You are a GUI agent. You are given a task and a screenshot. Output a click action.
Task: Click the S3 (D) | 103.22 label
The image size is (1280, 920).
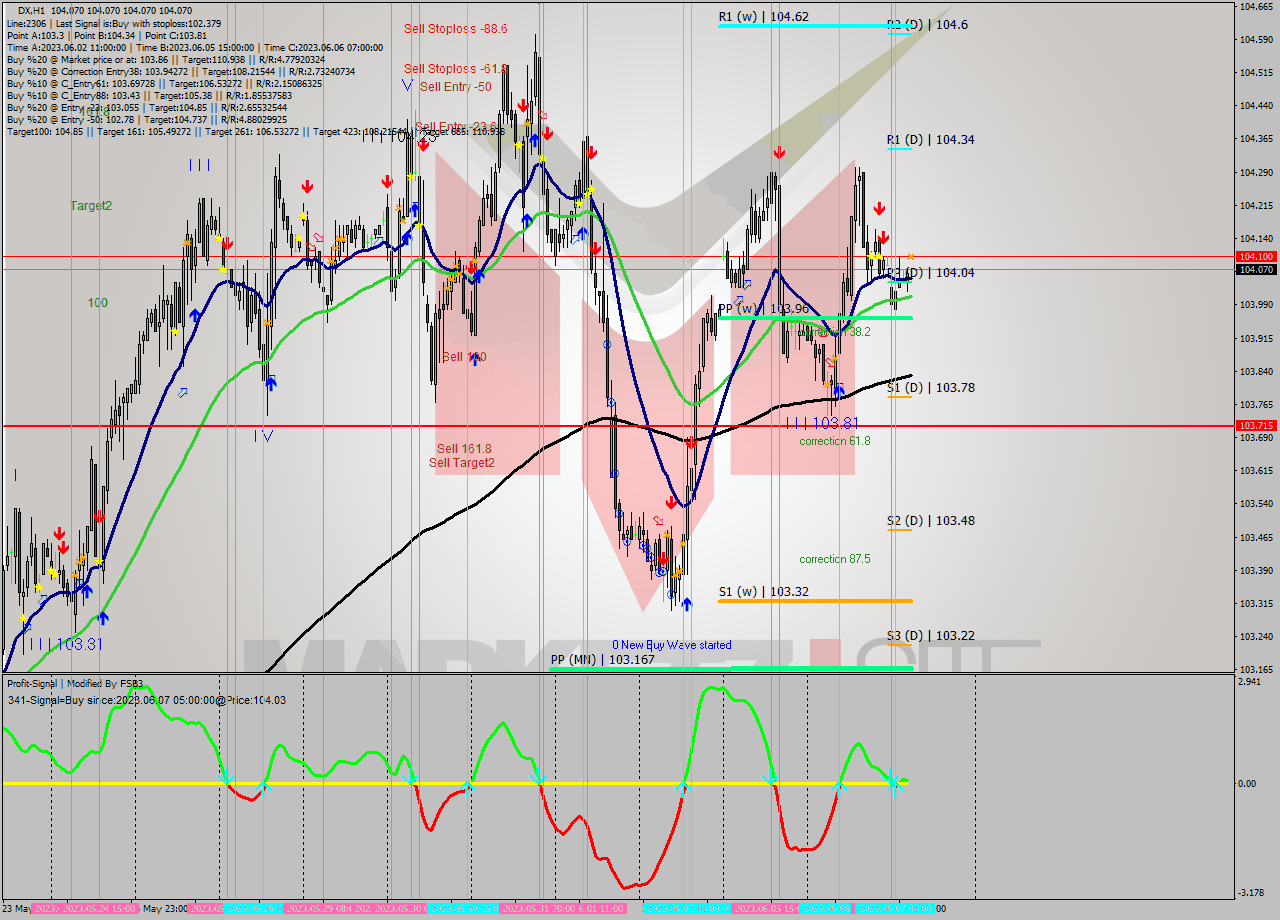click(x=930, y=635)
